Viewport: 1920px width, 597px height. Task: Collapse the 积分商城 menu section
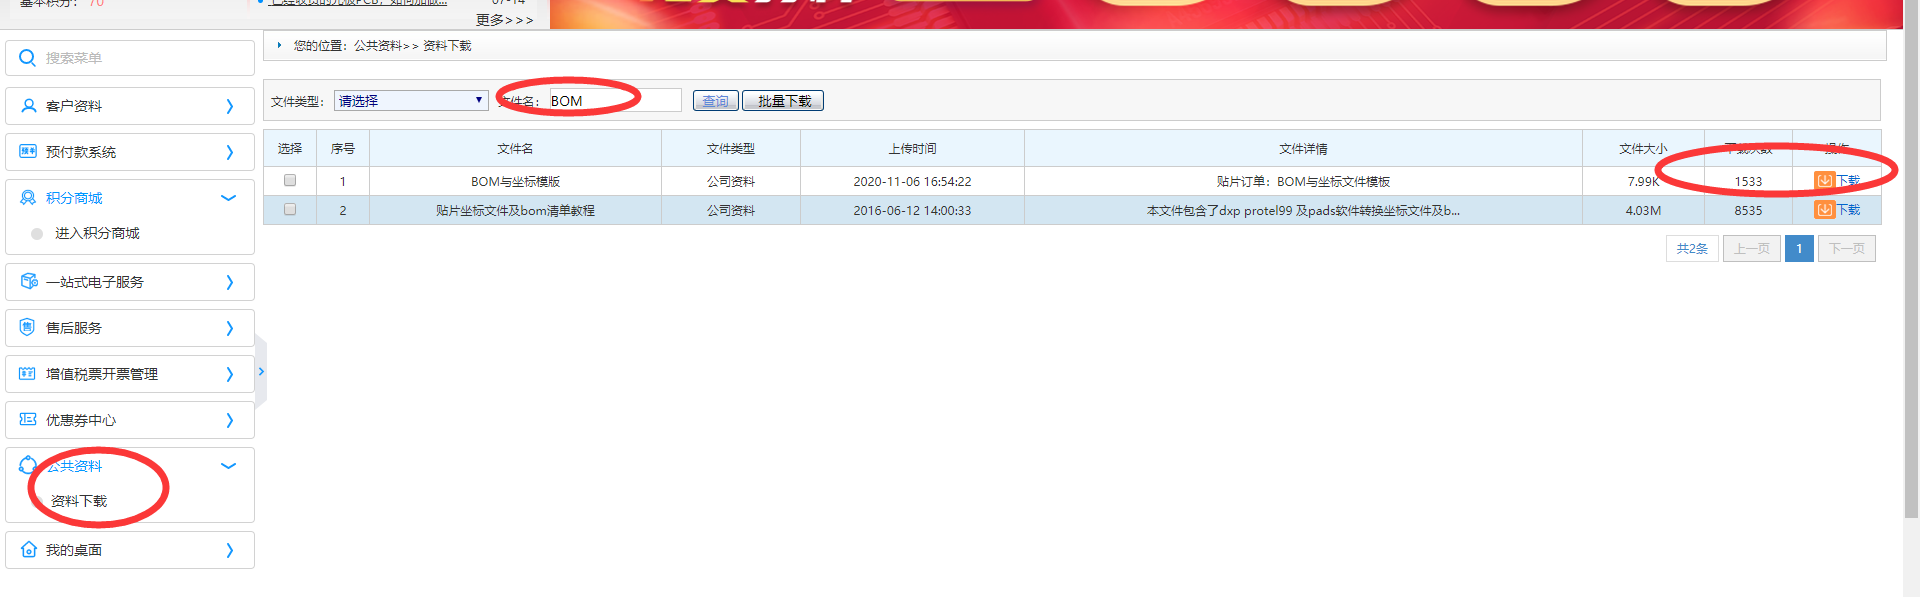click(x=228, y=198)
